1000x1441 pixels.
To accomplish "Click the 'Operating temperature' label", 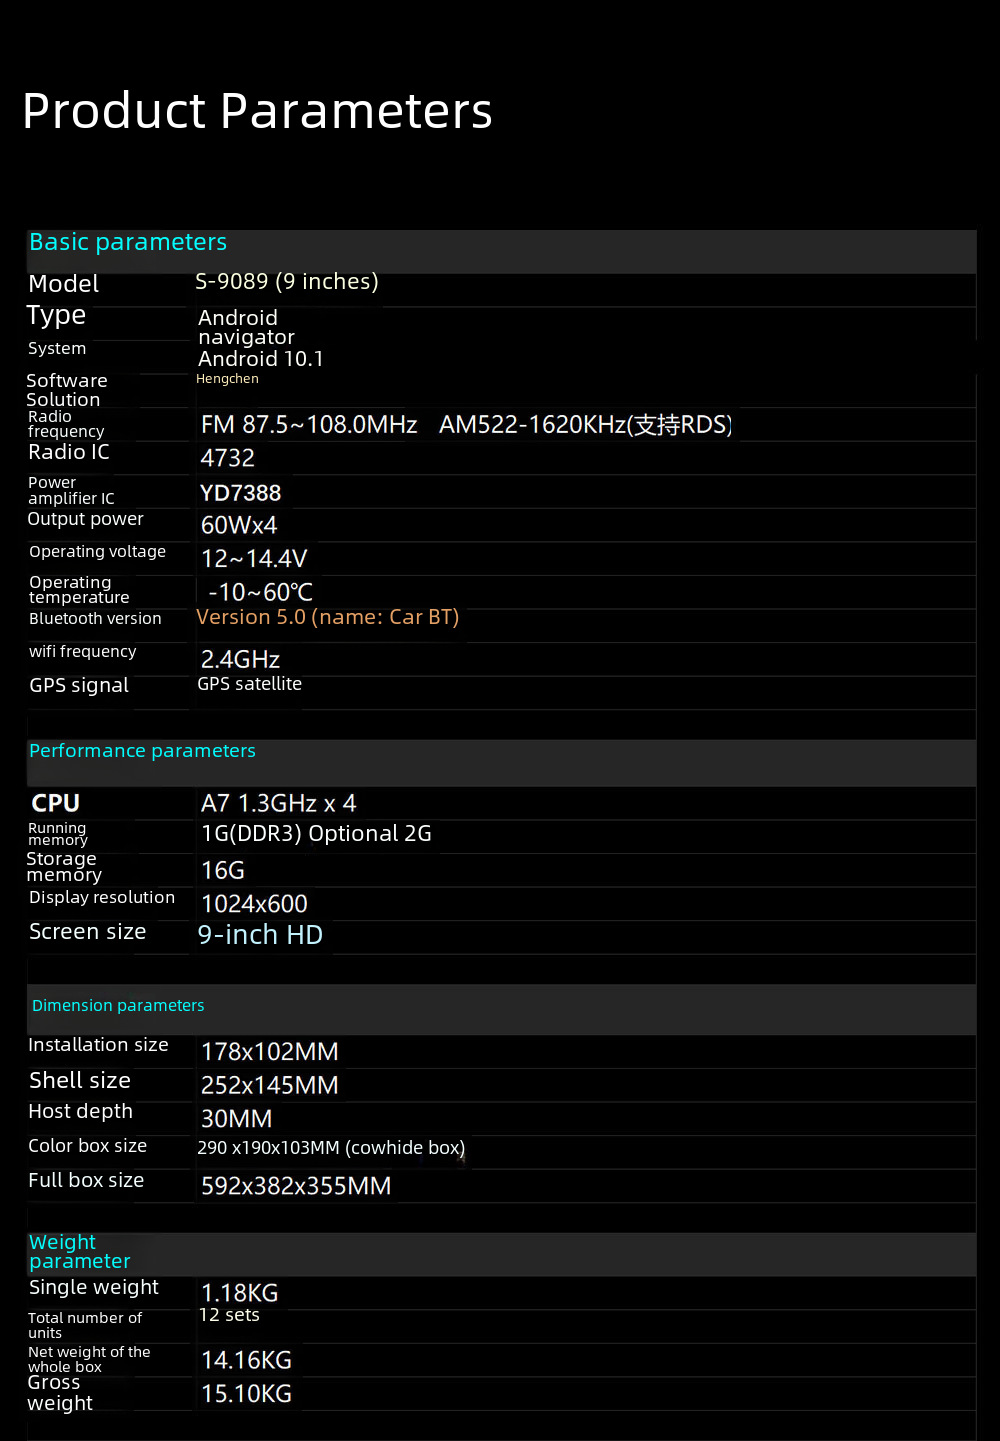I will (x=80, y=590).
